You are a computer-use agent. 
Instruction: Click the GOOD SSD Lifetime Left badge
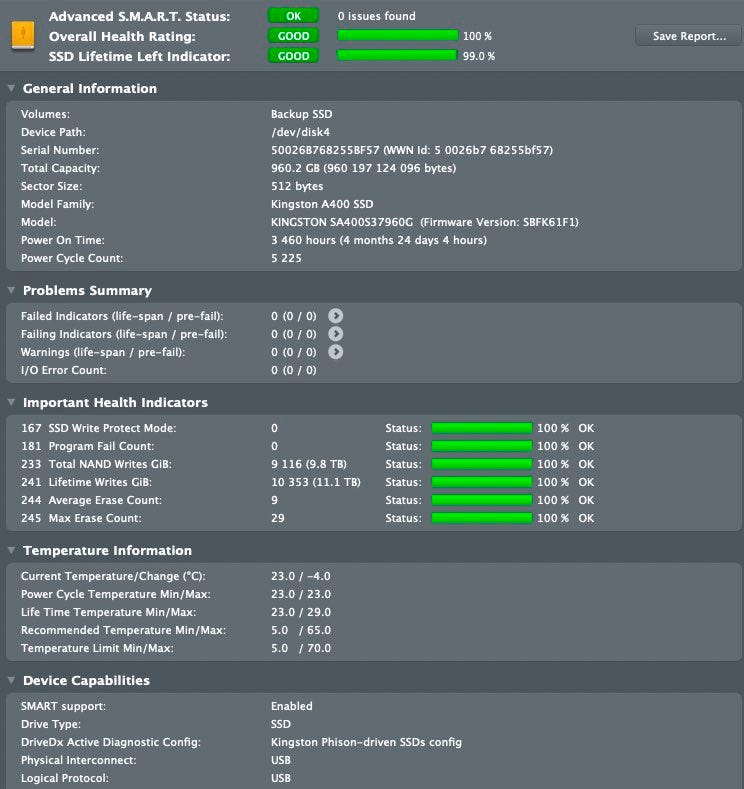pos(293,56)
